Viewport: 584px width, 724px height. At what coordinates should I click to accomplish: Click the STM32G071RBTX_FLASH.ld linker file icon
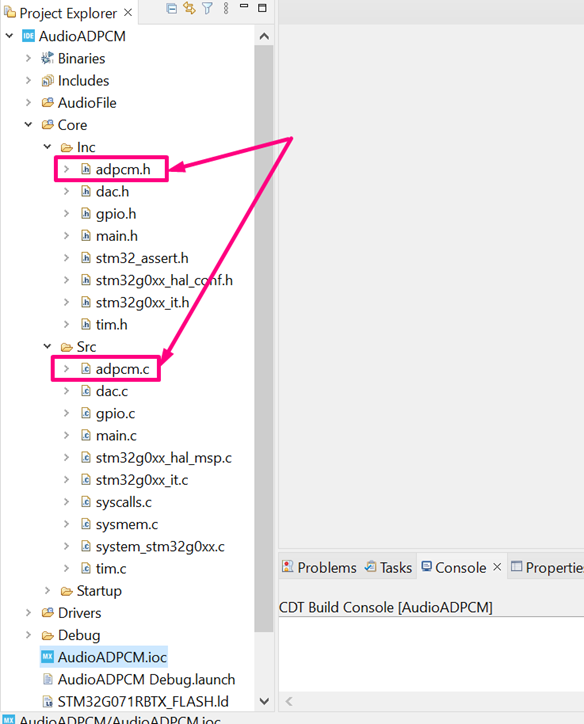(47, 701)
